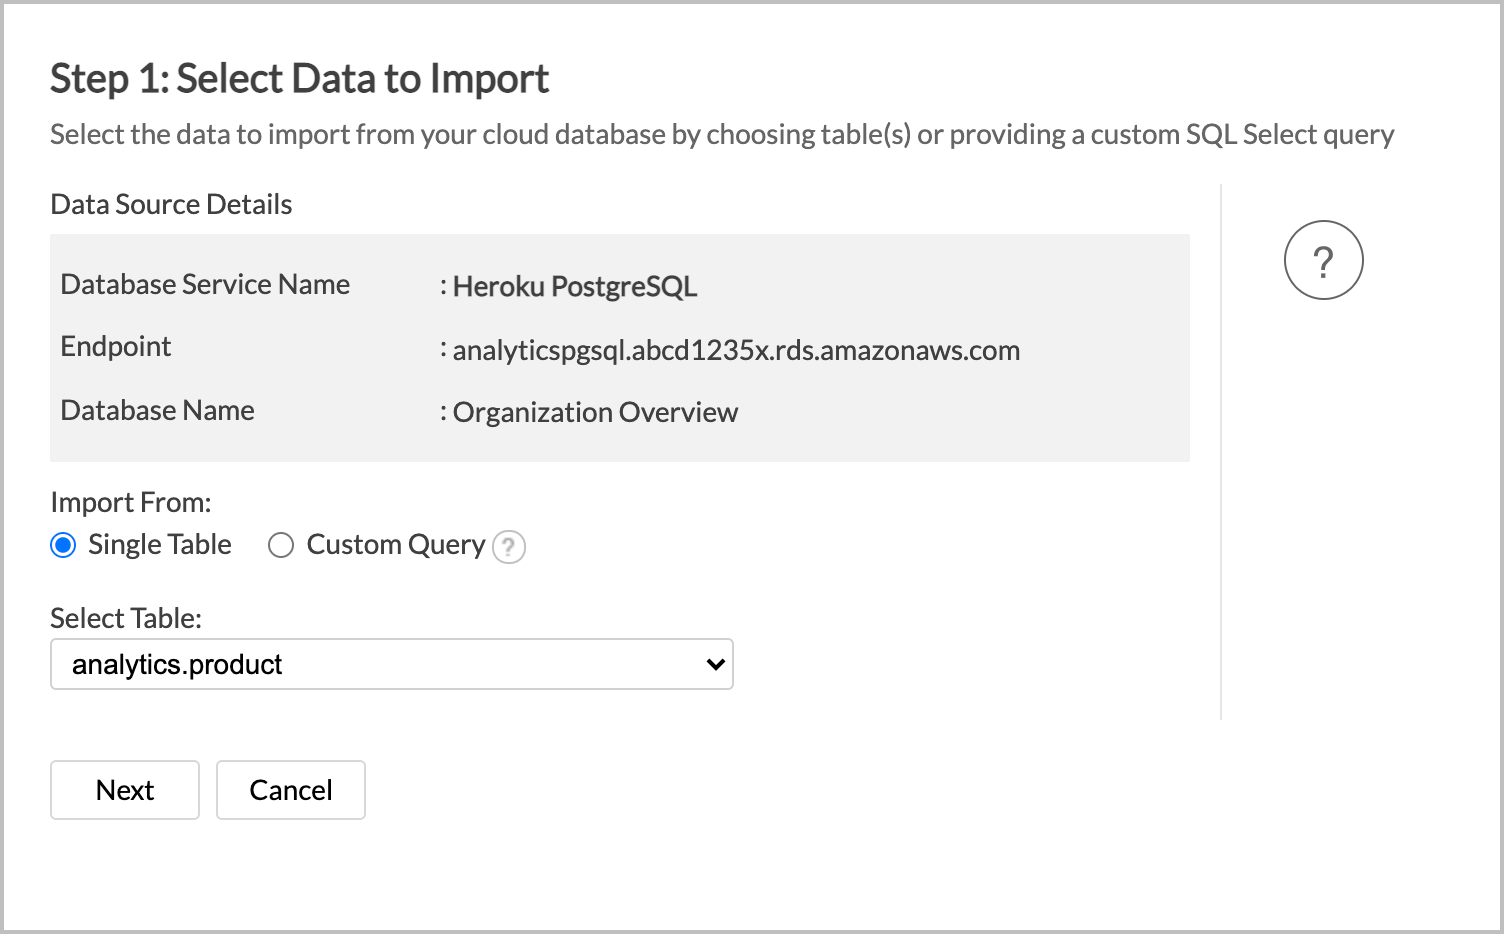Viewport: 1504px width, 934px height.
Task: Open the help panel via circular question mark icon
Action: click(1323, 260)
